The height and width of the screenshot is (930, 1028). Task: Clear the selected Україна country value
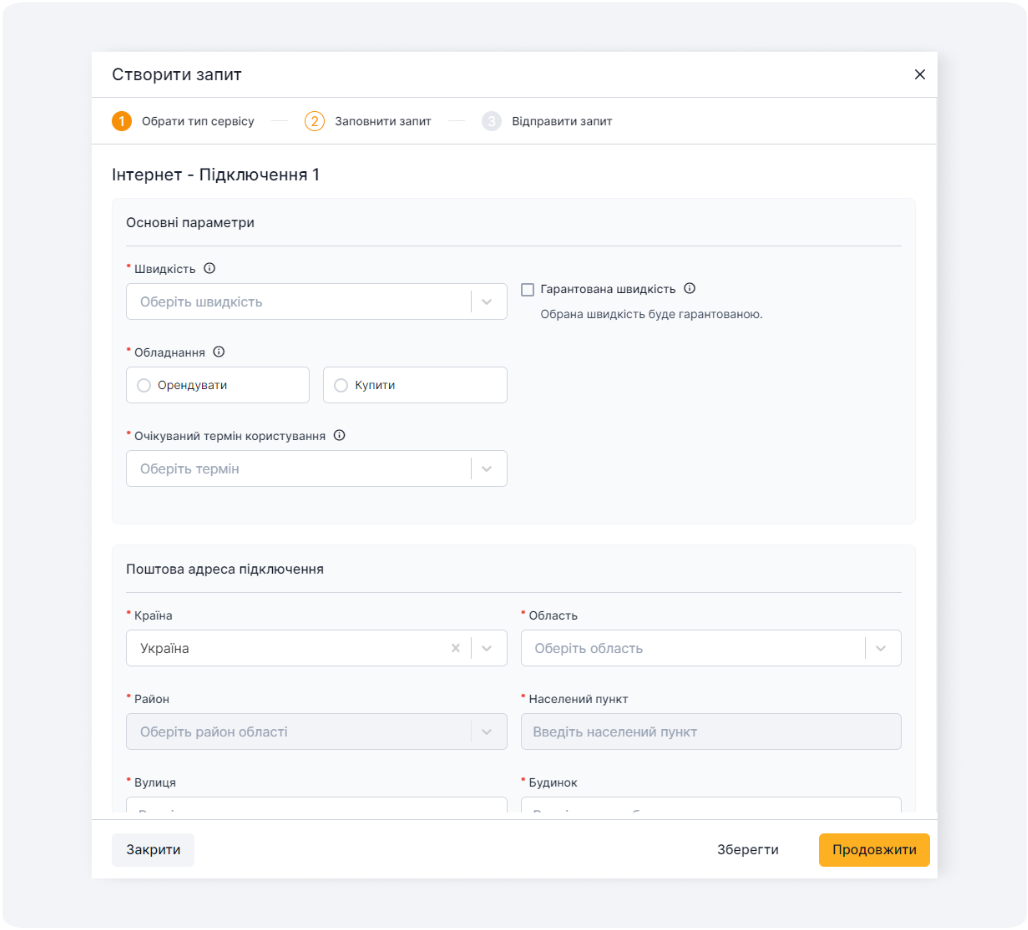pyautogui.click(x=456, y=648)
